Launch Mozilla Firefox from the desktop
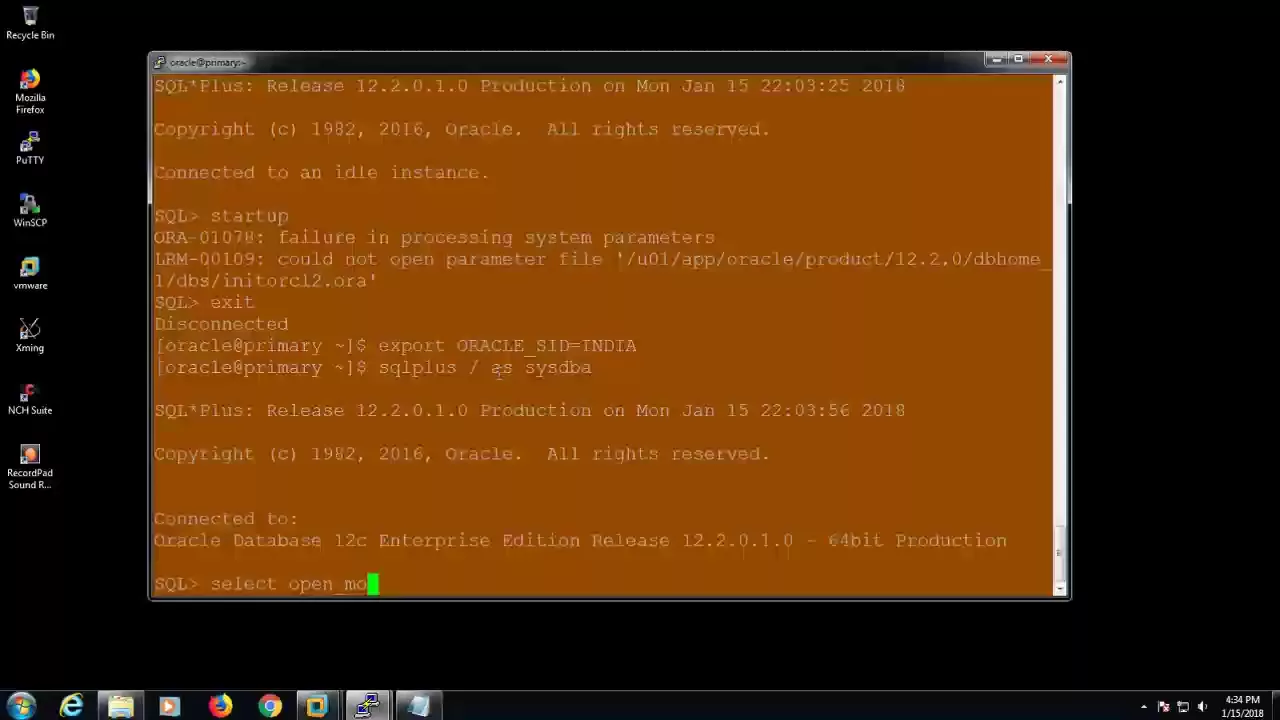1280x720 pixels. [30, 91]
